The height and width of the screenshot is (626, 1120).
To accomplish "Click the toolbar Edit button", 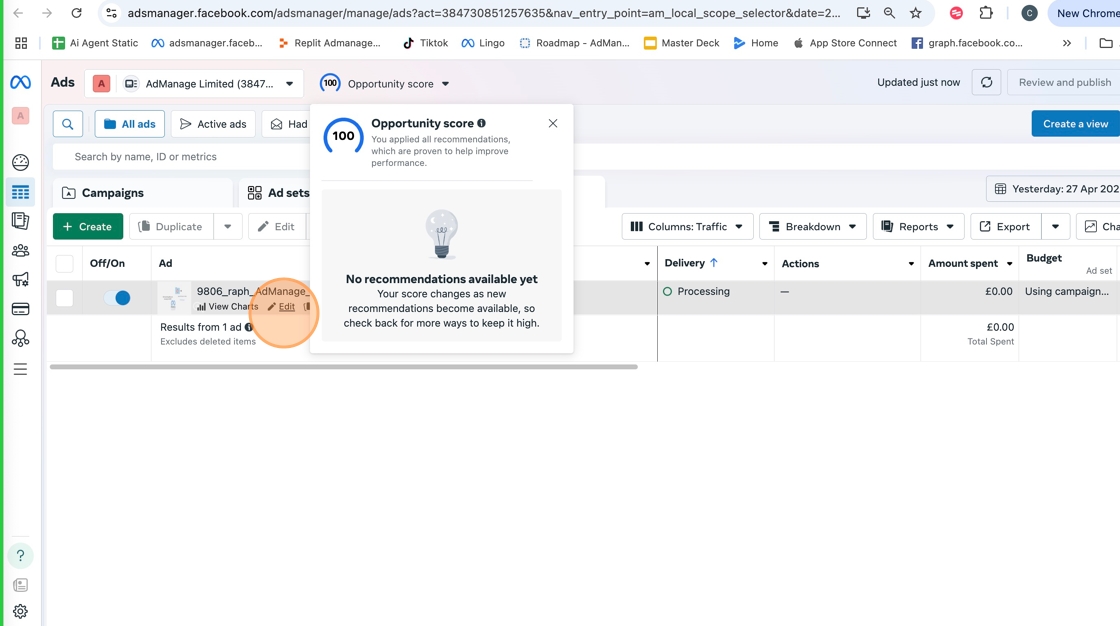I will 277,227.
